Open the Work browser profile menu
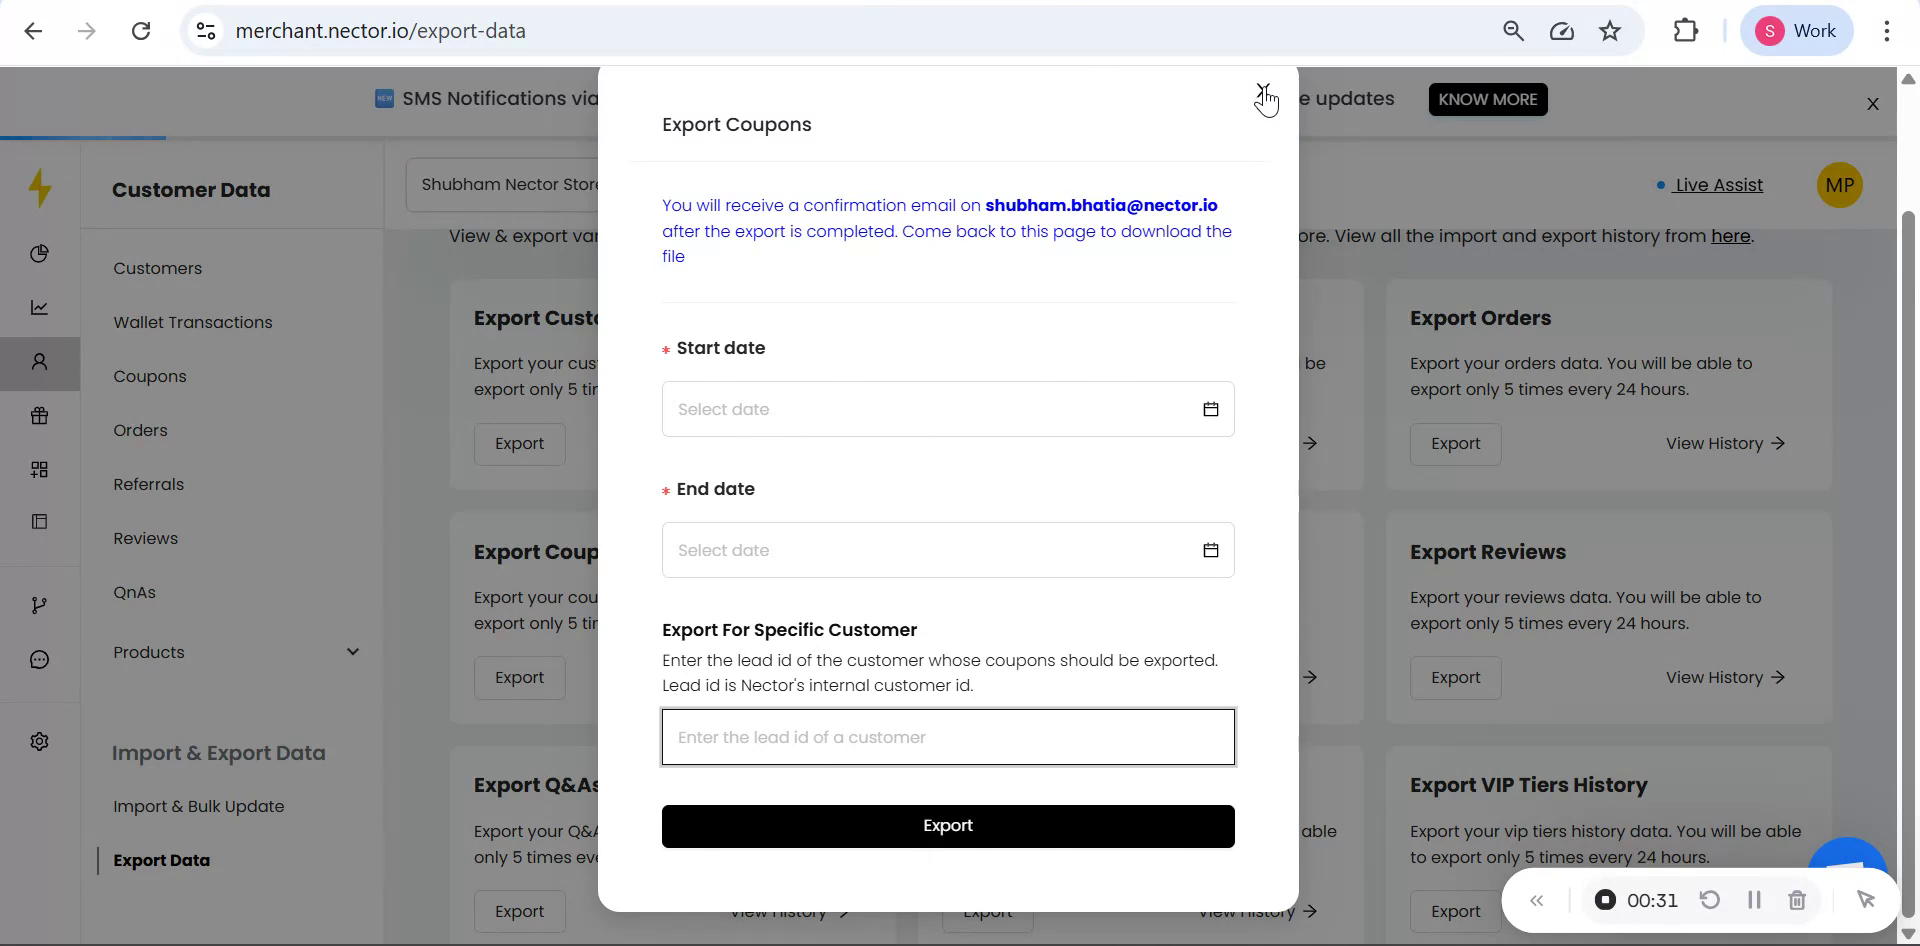The width and height of the screenshot is (1920, 946). (1796, 30)
